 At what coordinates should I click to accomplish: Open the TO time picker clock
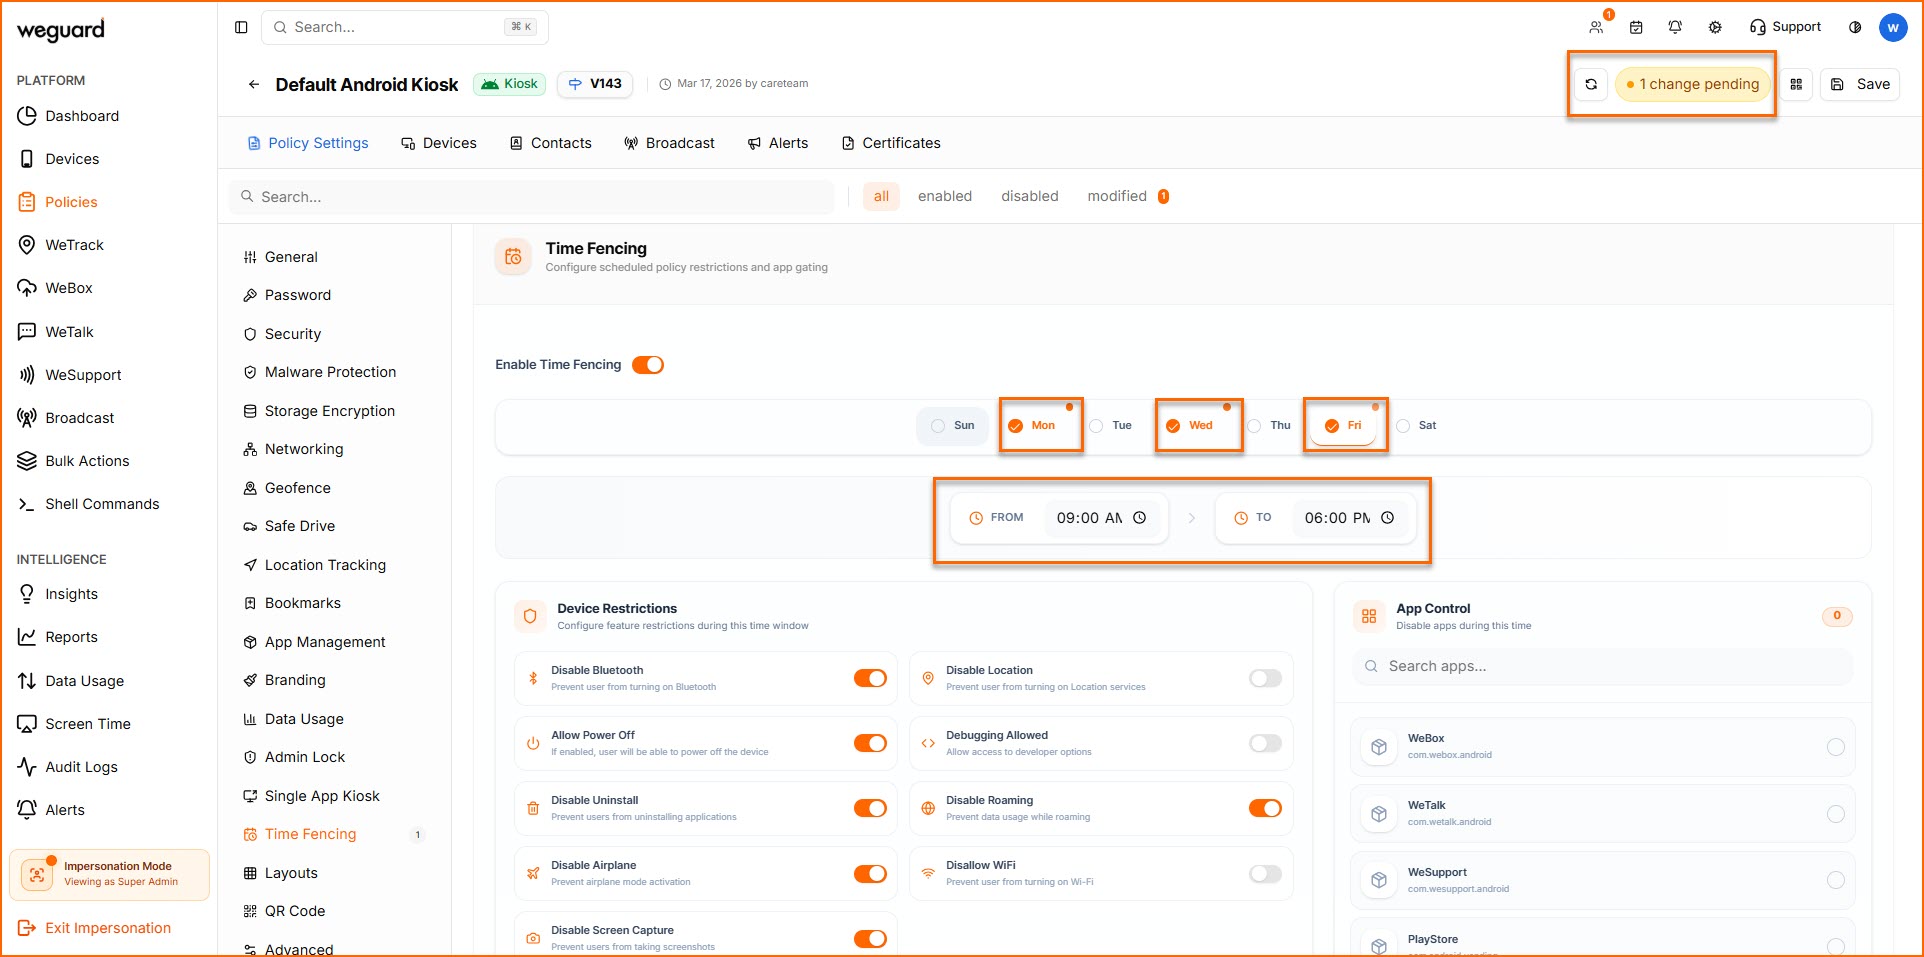(x=1387, y=518)
